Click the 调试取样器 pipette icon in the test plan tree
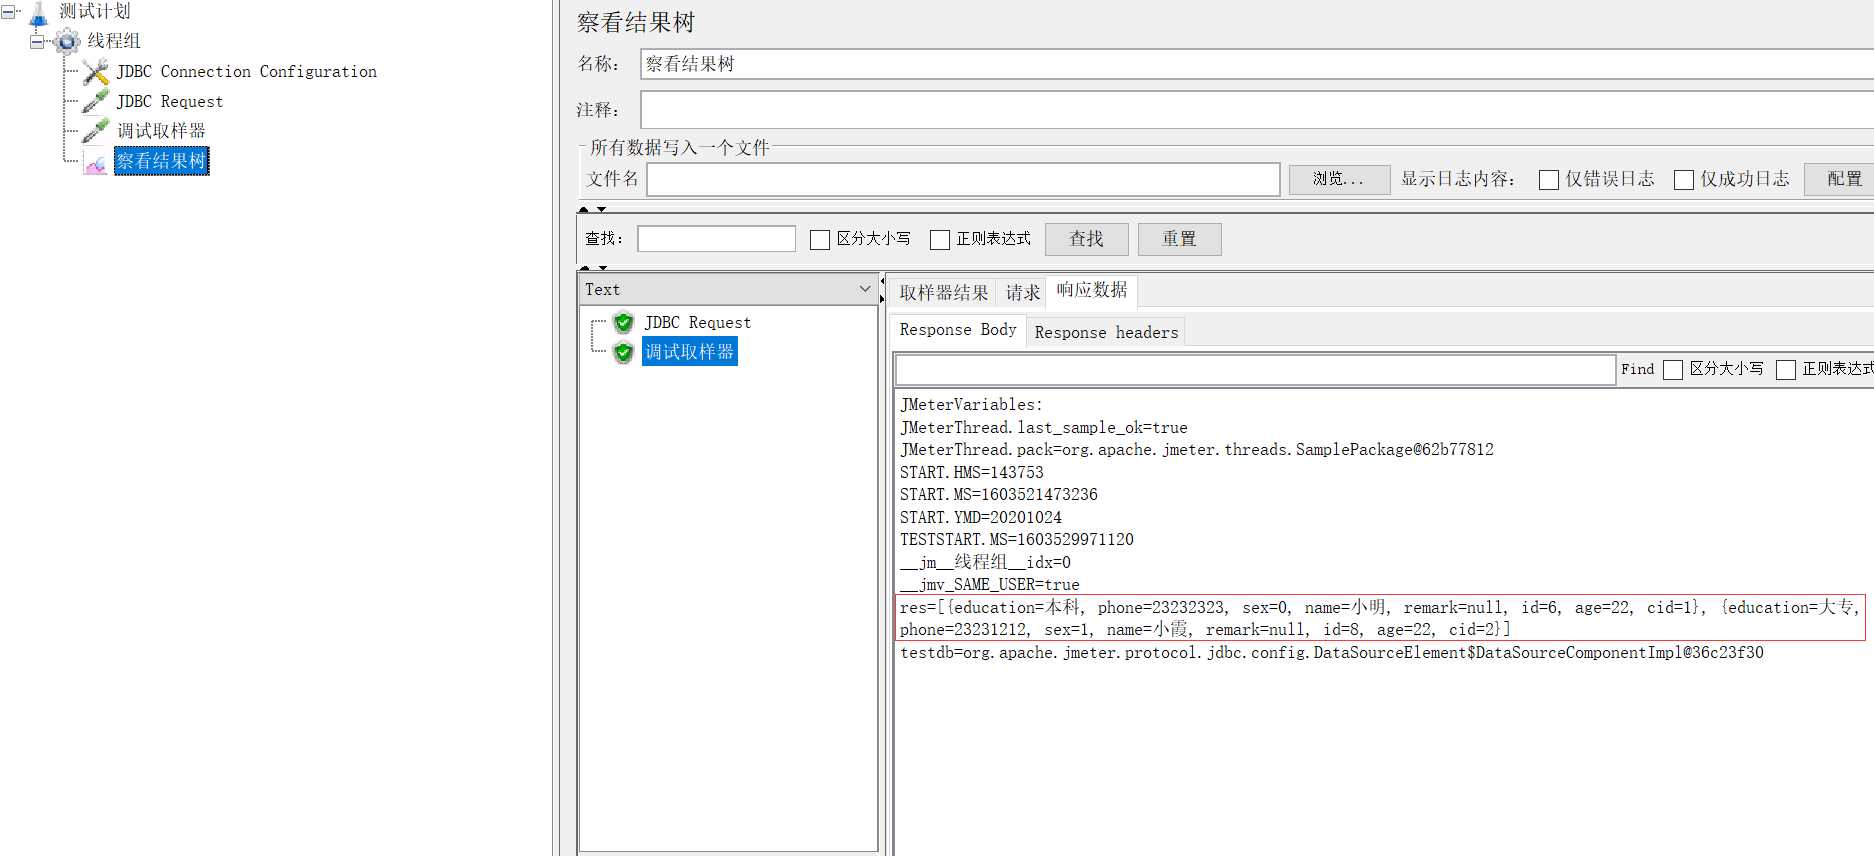Image resolution: width=1874 pixels, height=856 pixels. (x=96, y=130)
